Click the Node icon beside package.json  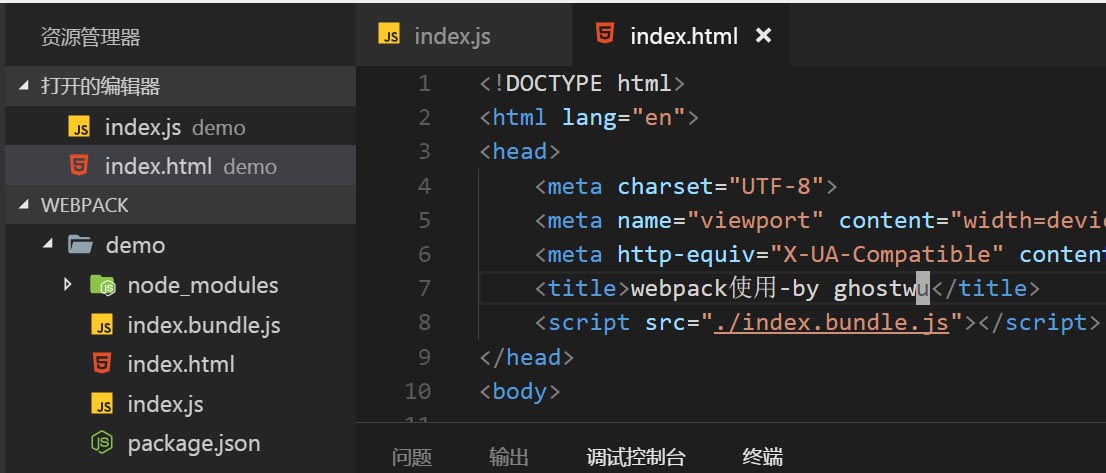[x=102, y=443]
